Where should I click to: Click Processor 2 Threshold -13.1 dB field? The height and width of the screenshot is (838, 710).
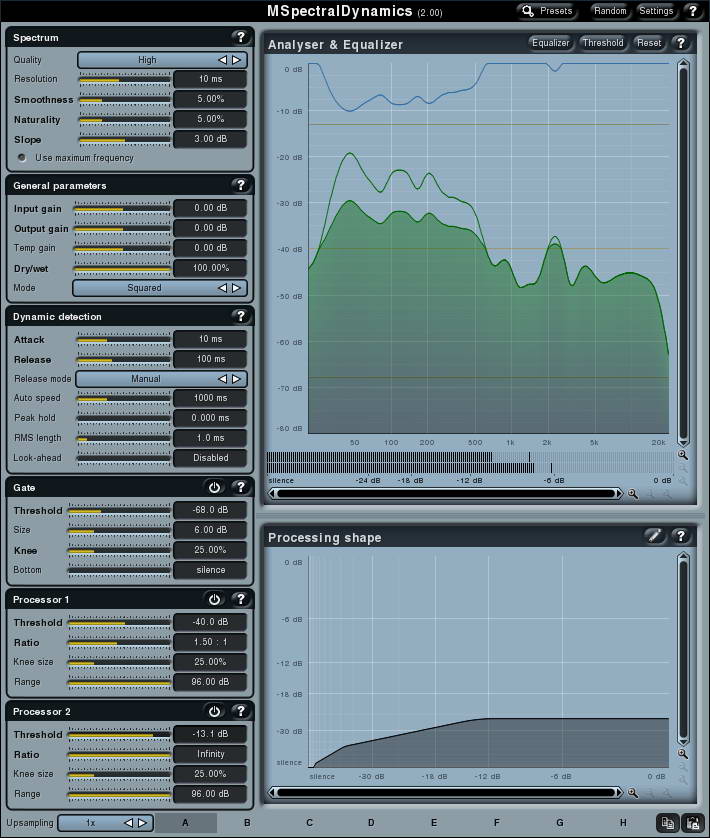click(210, 734)
